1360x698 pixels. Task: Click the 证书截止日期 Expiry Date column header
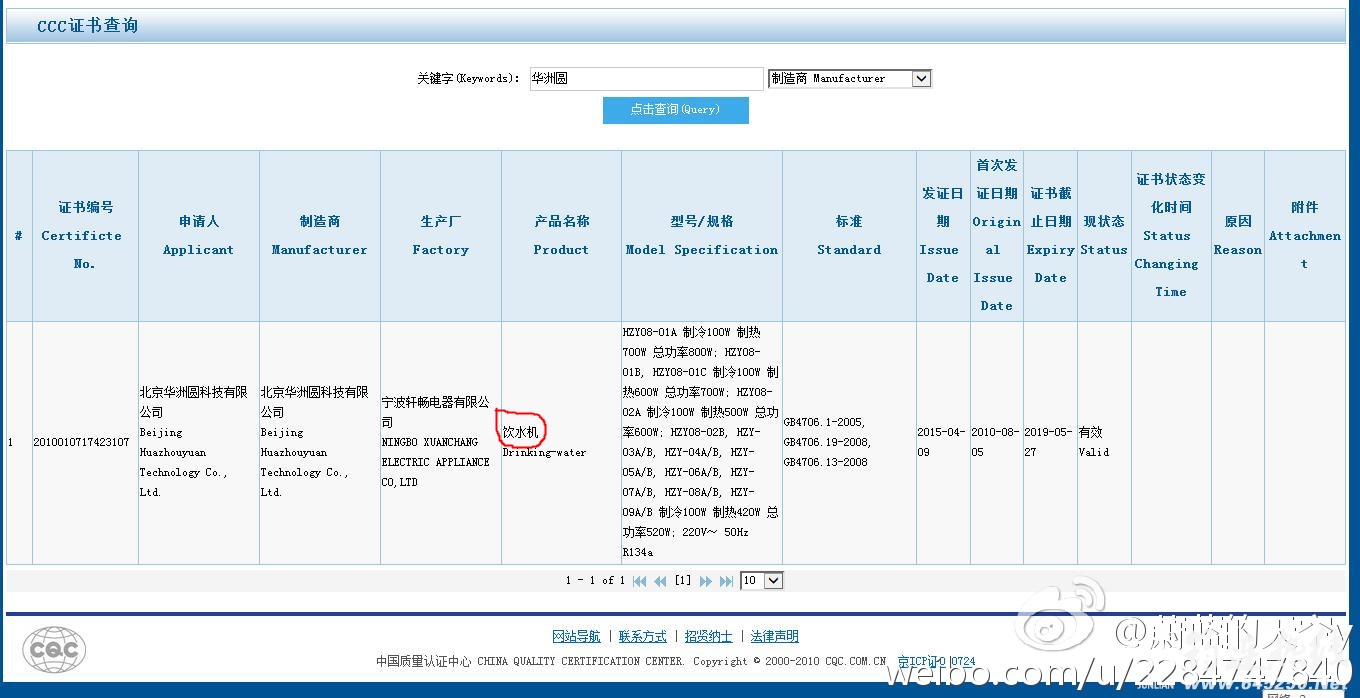click(1050, 236)
